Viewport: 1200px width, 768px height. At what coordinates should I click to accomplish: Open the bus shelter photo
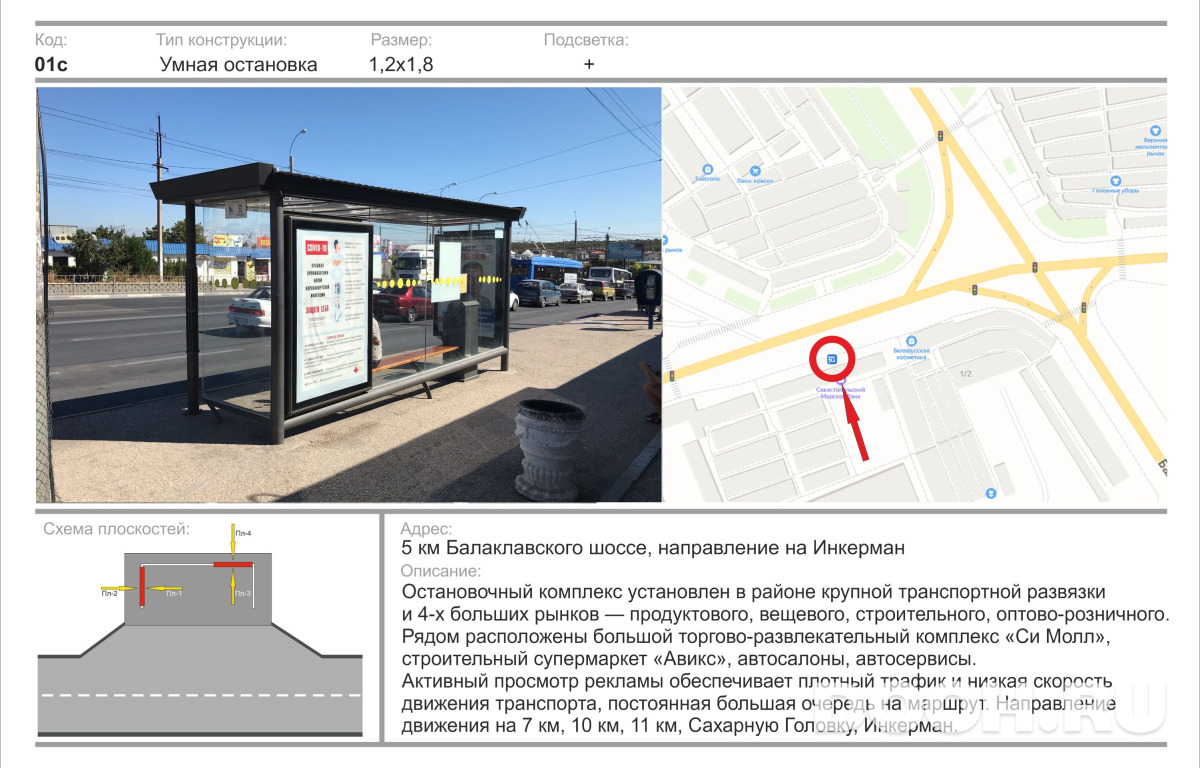[x=349, y=295]
